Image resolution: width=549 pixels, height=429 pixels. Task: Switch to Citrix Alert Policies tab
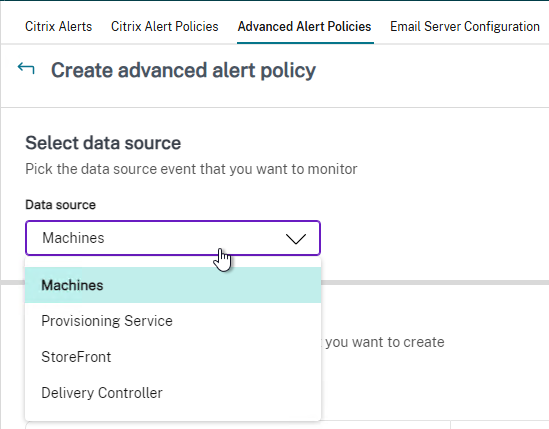(x=165, y=27)
